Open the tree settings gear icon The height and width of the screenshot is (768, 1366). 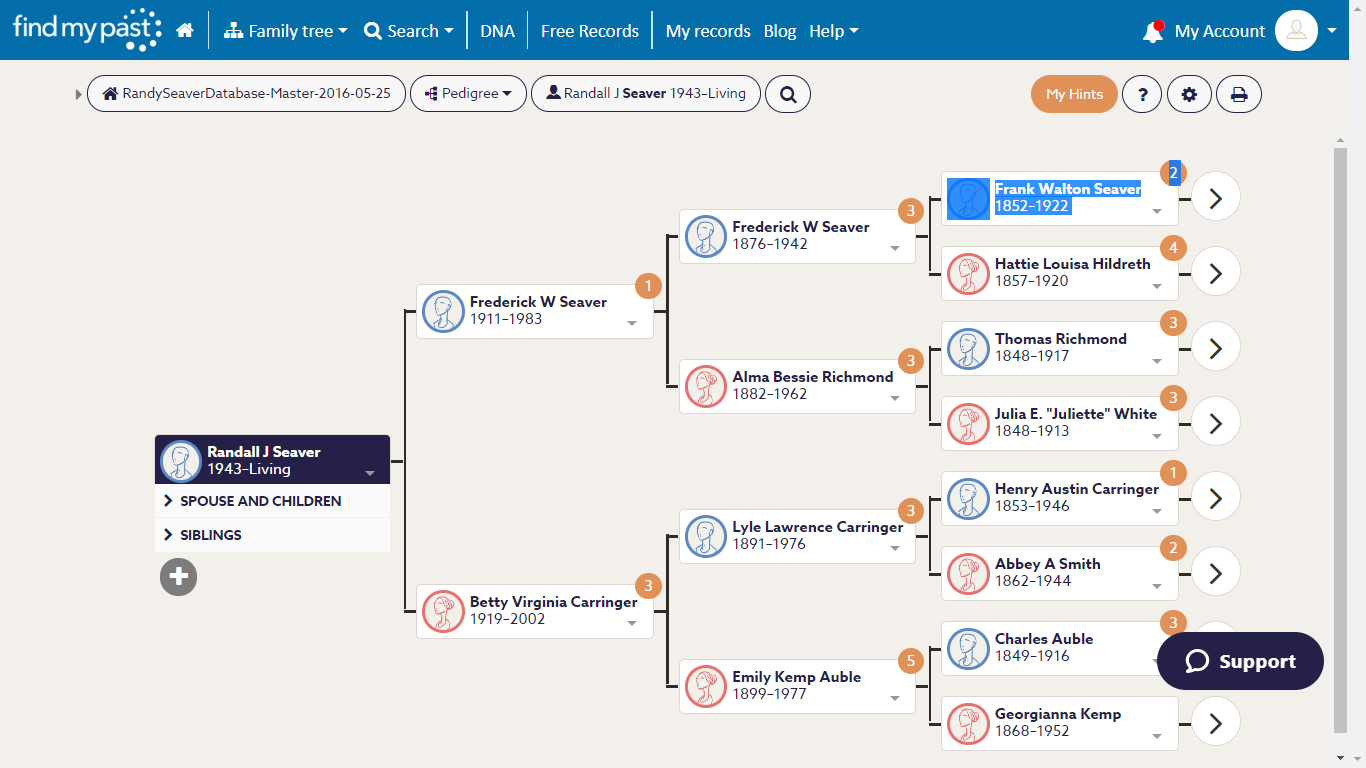coord(1189,93)
